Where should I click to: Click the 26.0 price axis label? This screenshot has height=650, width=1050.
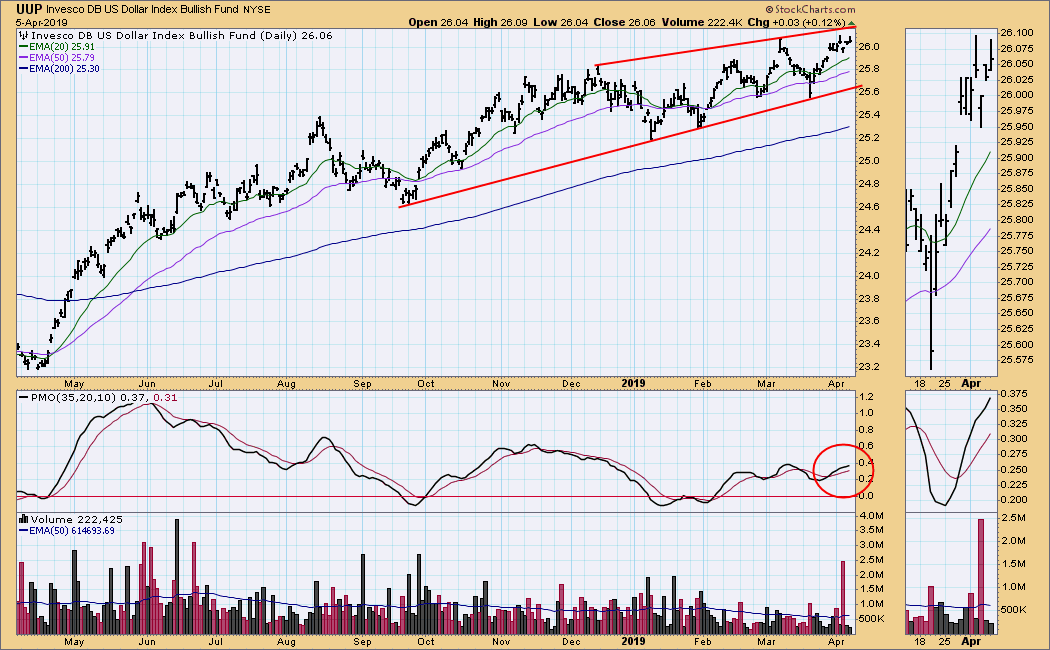click(868, 47)
